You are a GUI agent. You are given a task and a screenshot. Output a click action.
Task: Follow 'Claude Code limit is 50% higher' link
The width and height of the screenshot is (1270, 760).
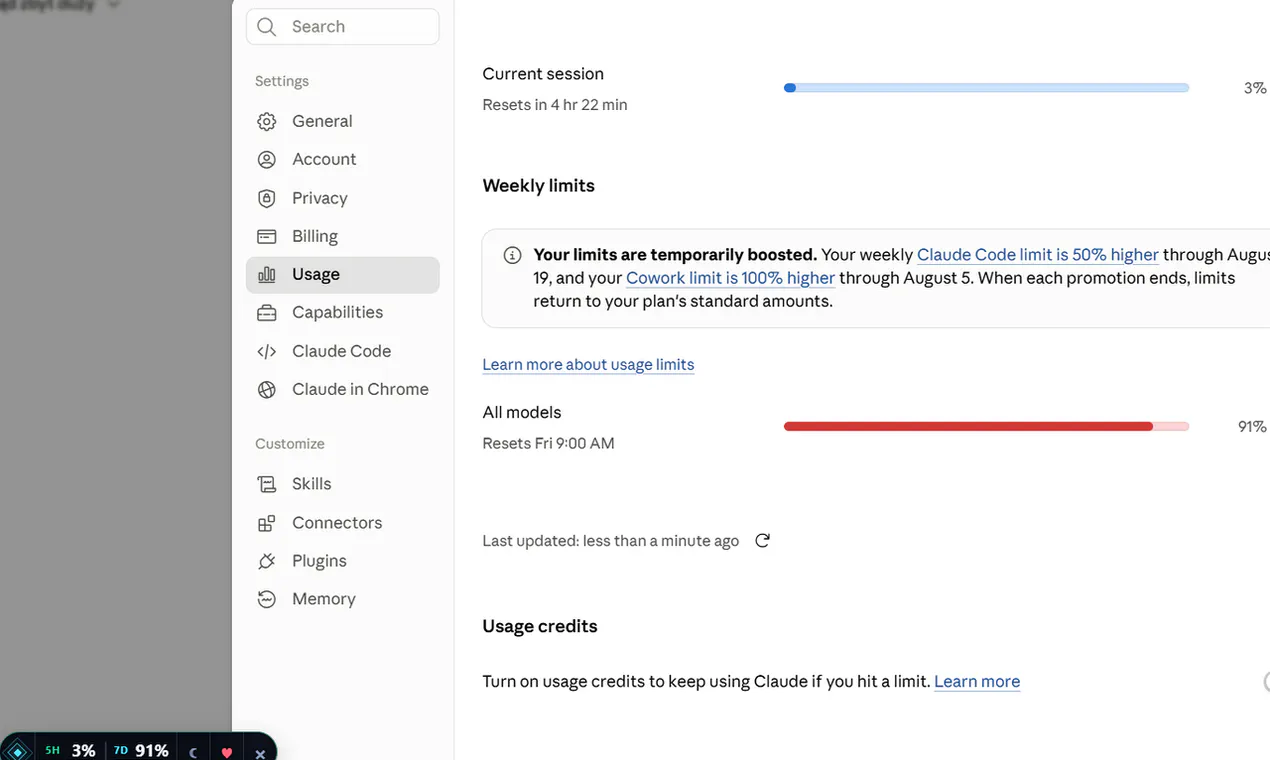1037,255
